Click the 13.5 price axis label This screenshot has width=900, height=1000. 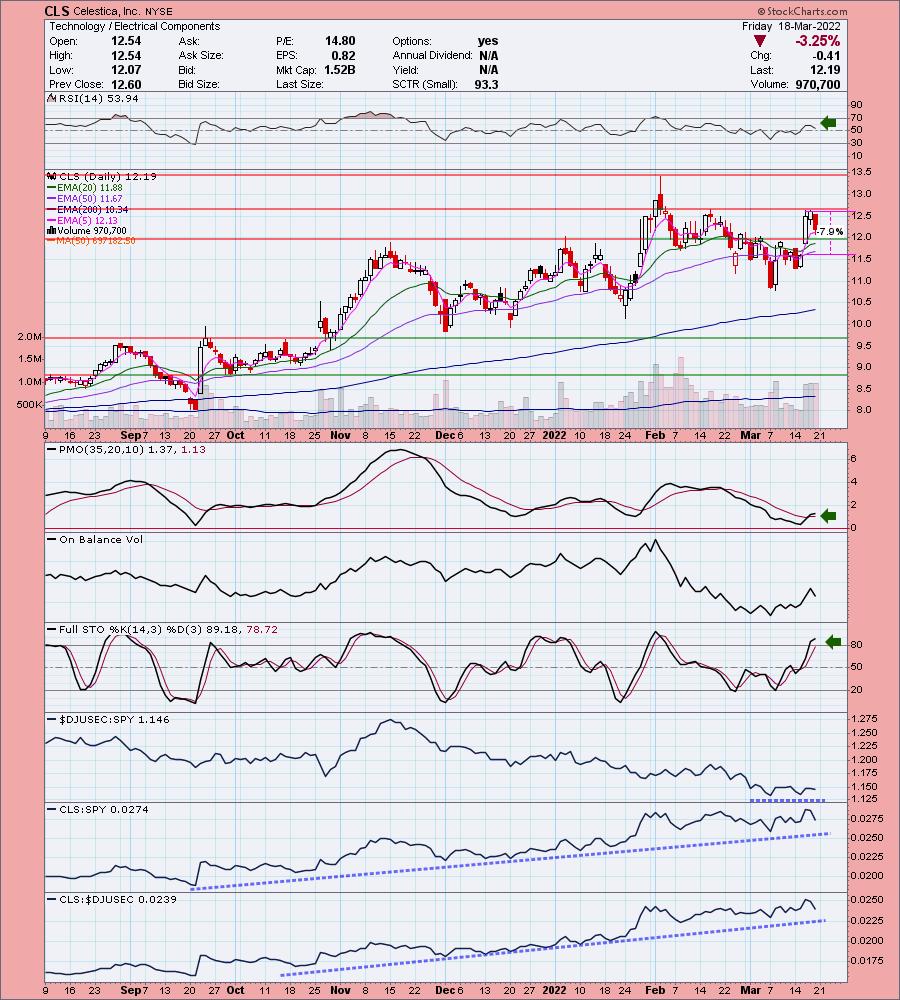tap(861, 172)
